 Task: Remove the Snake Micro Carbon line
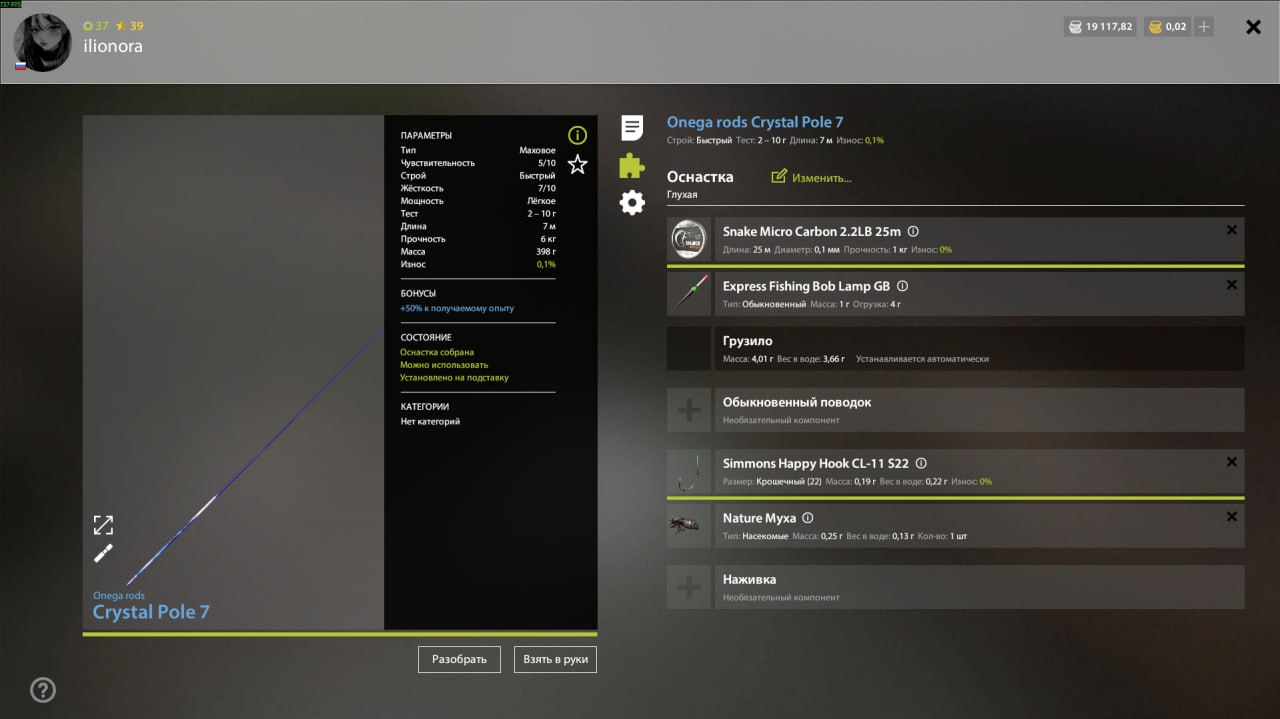point(1231,230)
